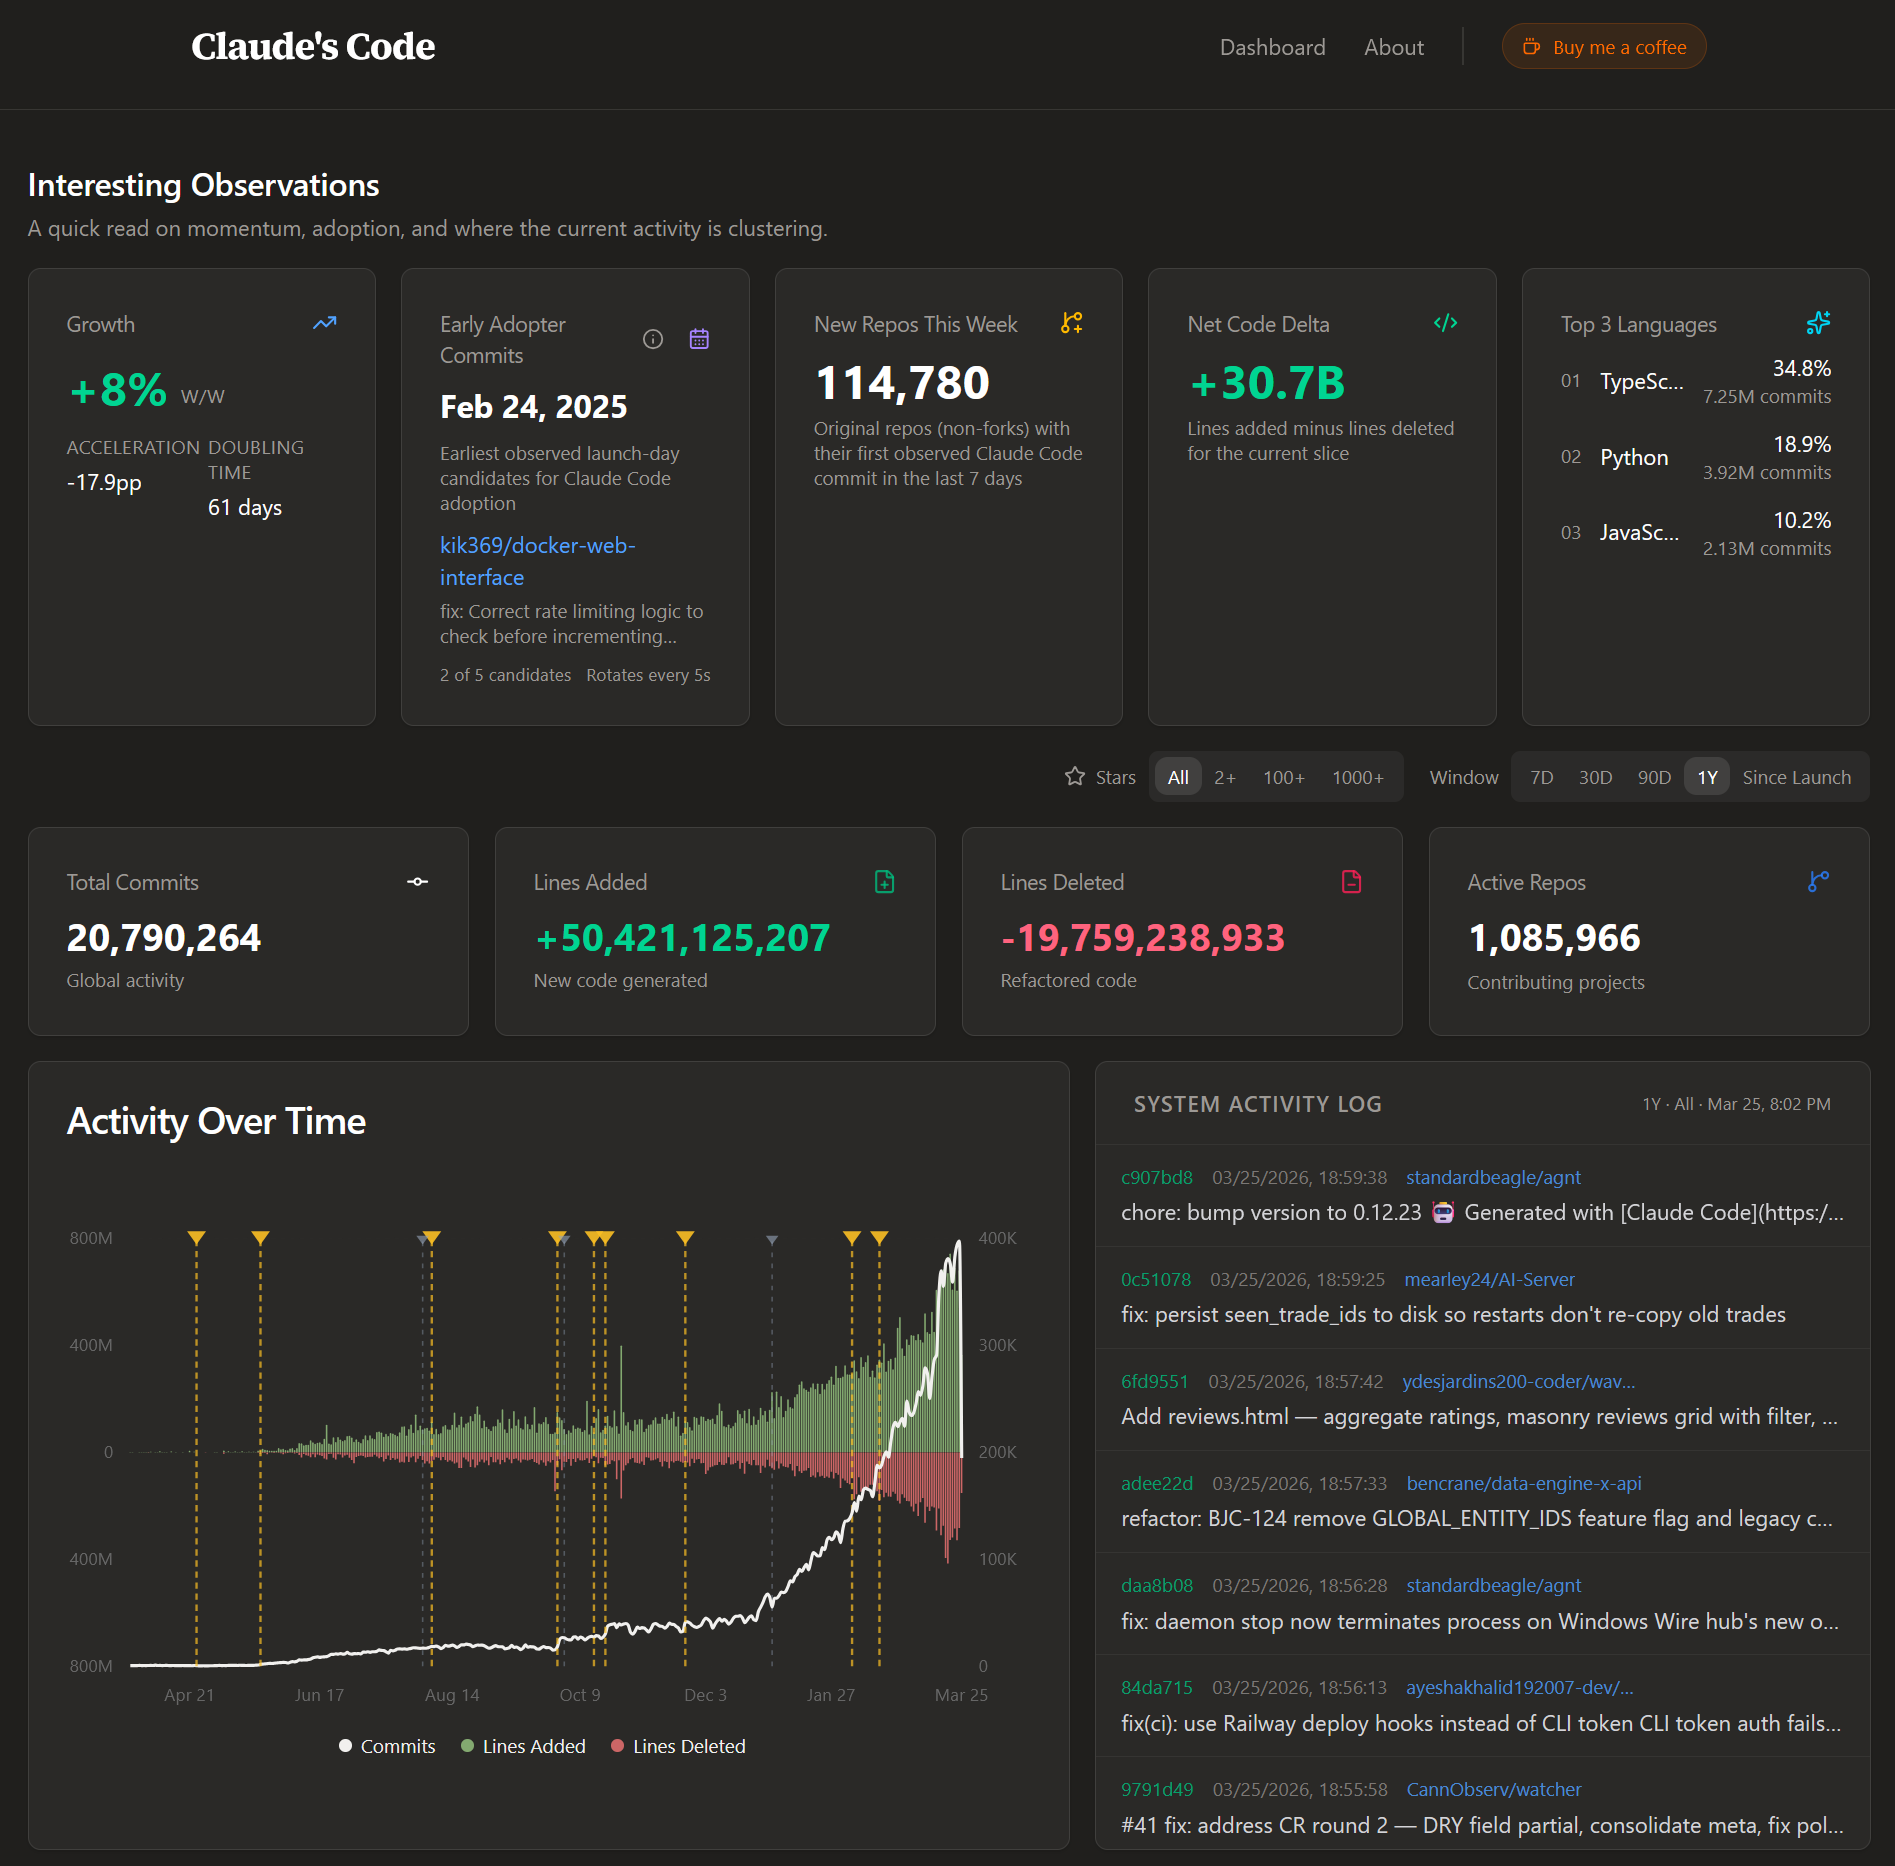Open mearley24/AI-Server repo link
Viewport: 1895px width, 1866px height.
[1489, 1279]
